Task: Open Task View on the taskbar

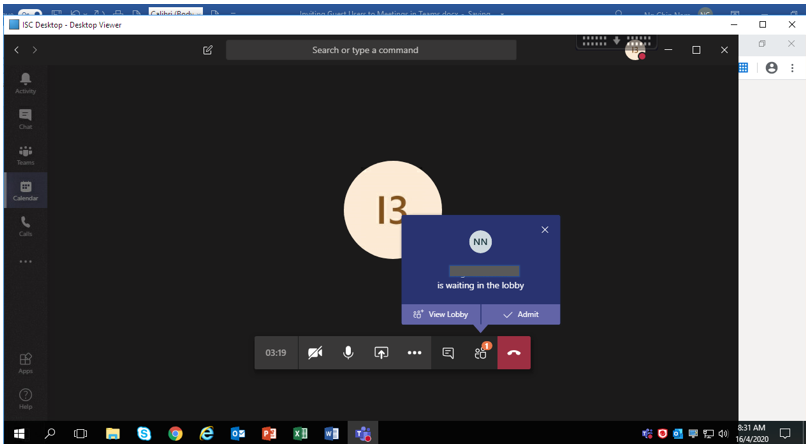Action: pos(80,434)
